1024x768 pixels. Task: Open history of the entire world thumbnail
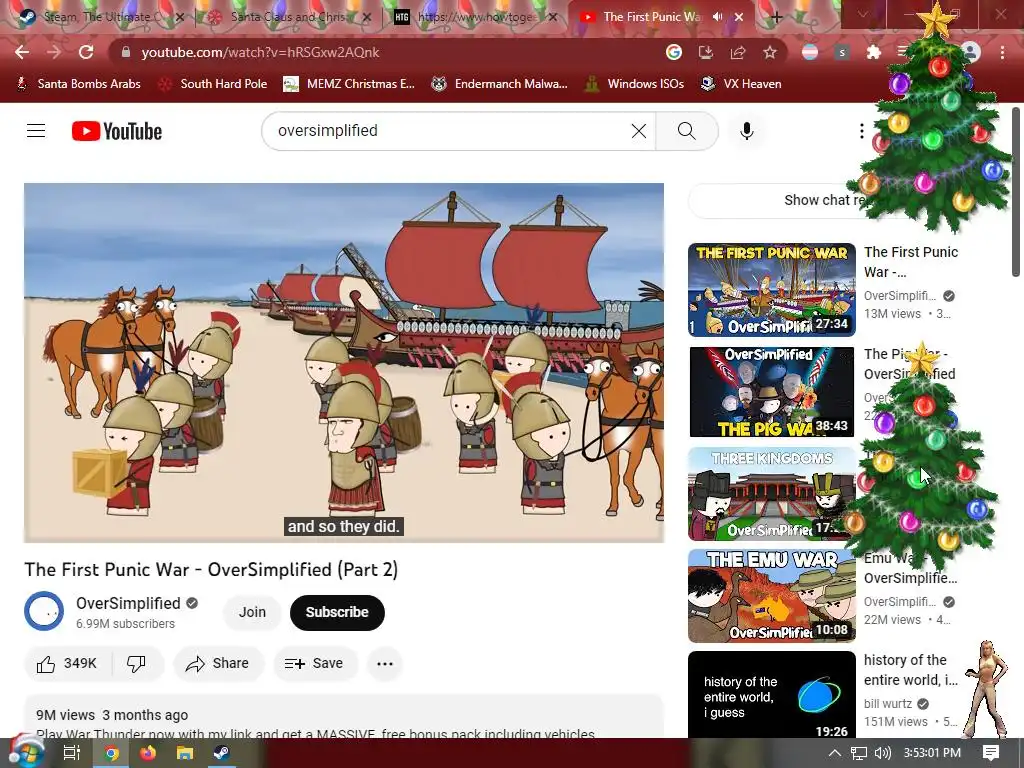(x=771, y=696)
